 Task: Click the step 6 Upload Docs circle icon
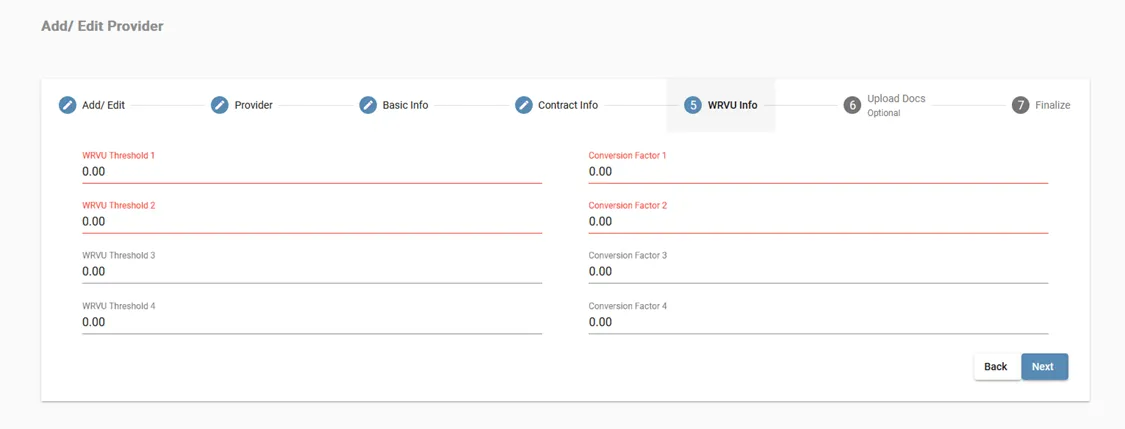tap(852, 105)
